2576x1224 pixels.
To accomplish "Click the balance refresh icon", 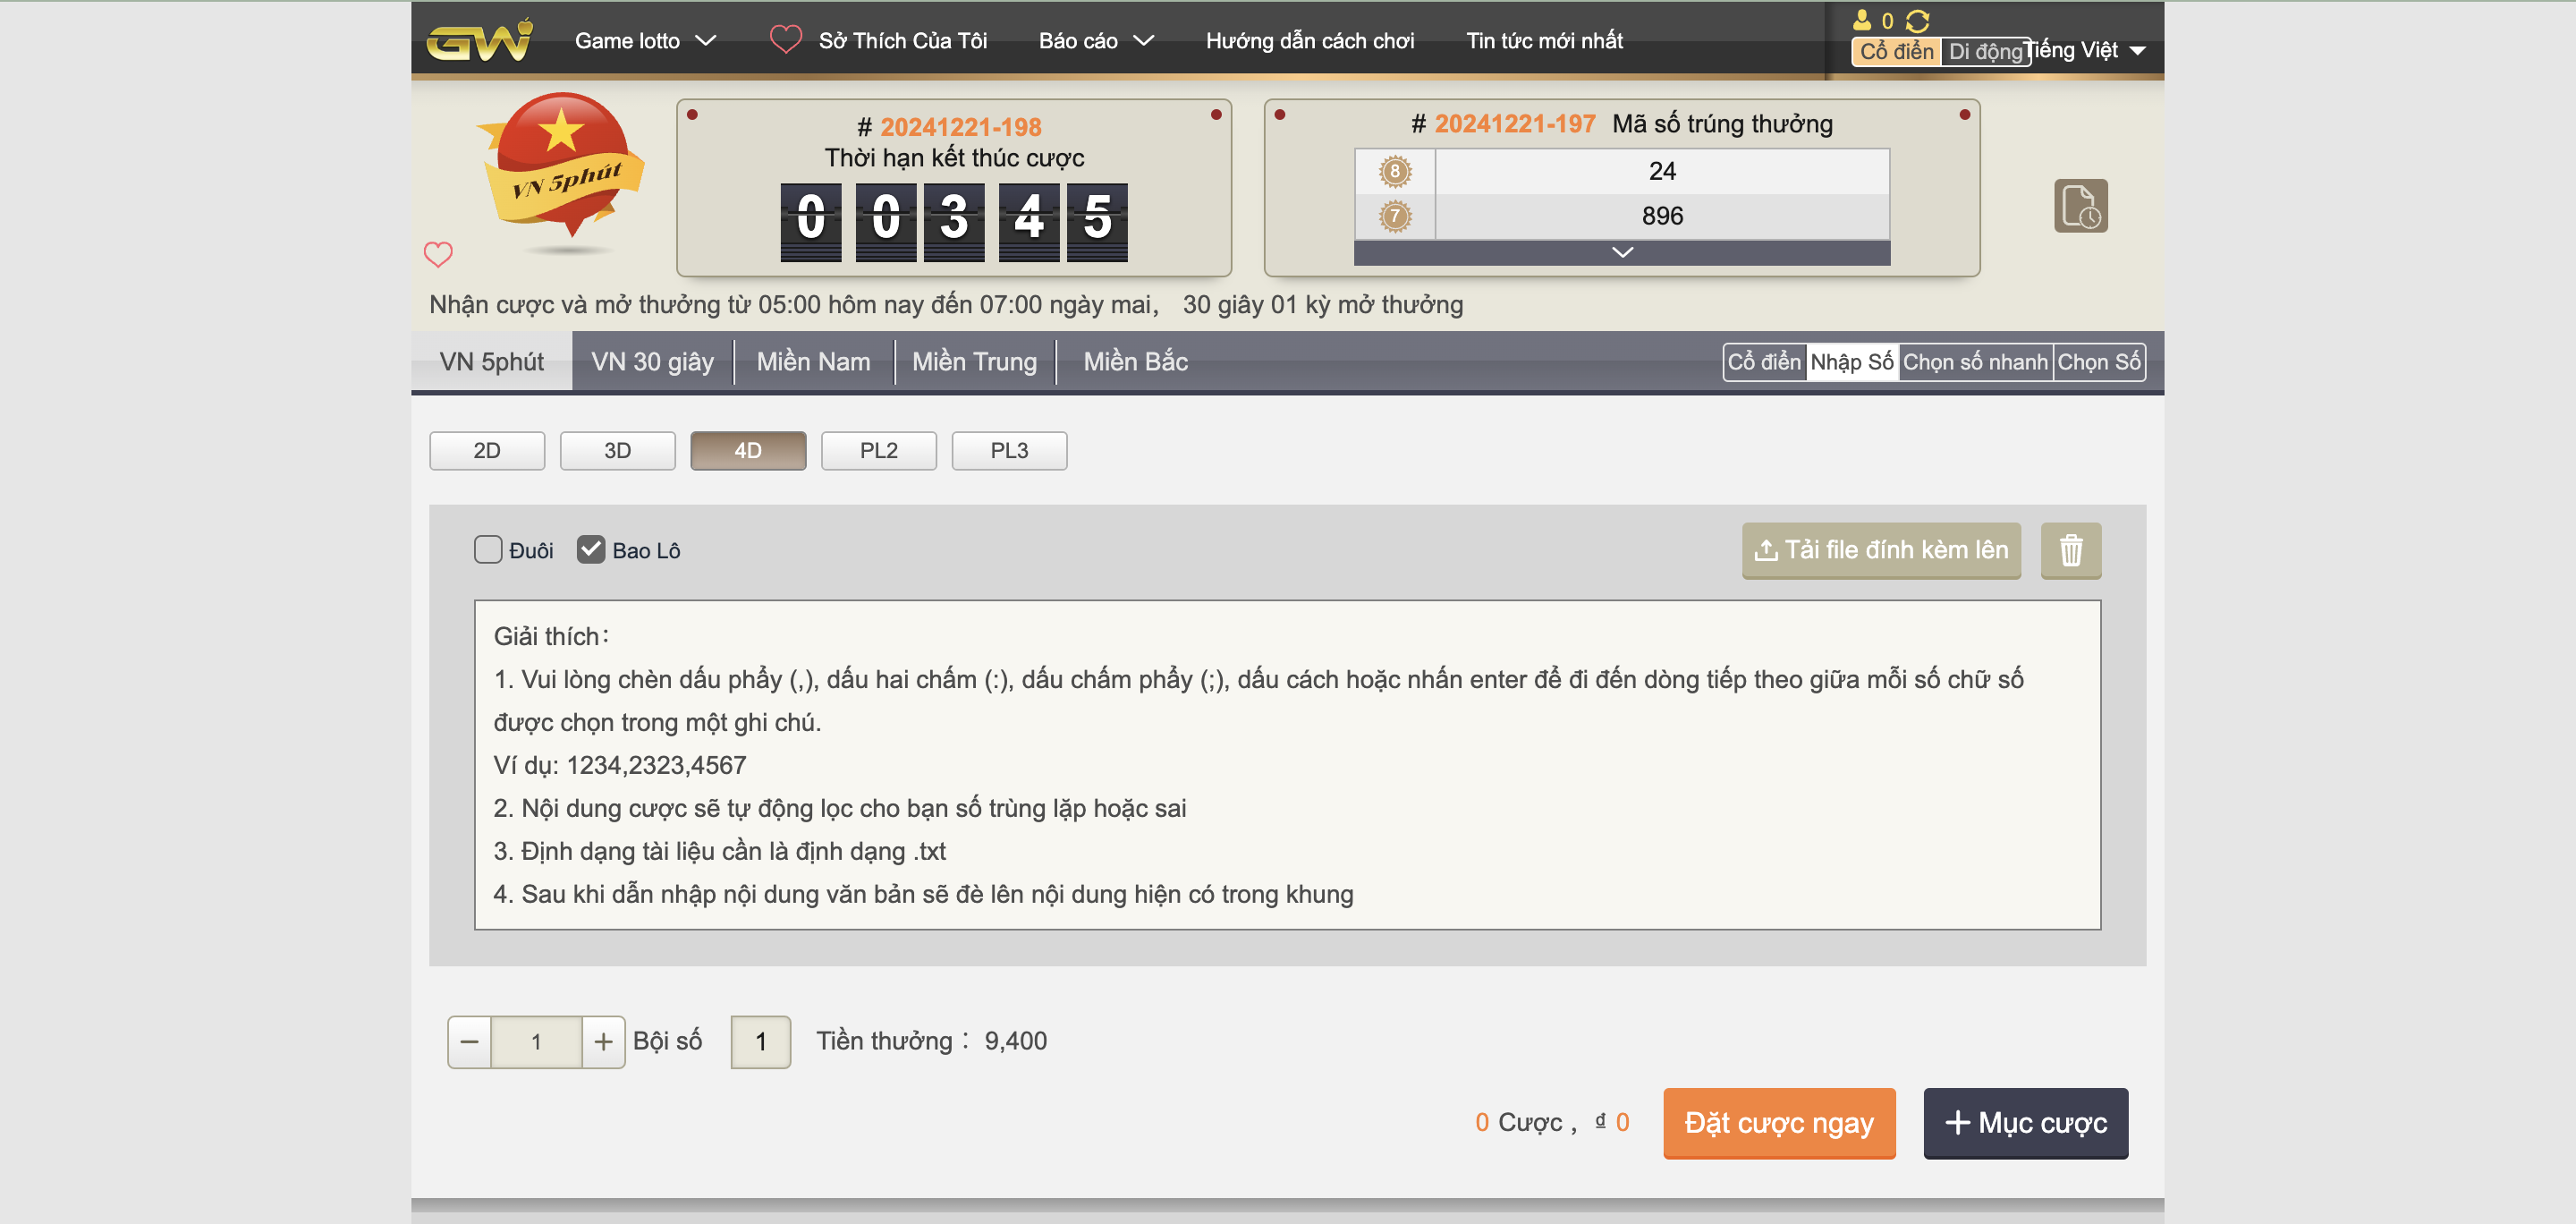I will pyautogui.click(x=1917, y=20).
